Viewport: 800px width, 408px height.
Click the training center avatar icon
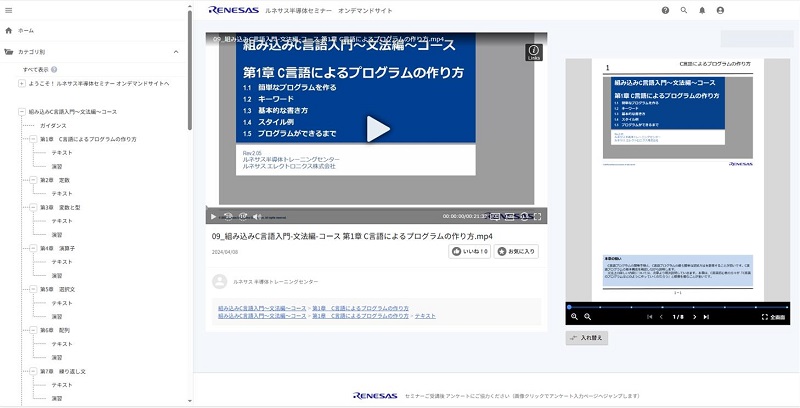pos(220,282)
